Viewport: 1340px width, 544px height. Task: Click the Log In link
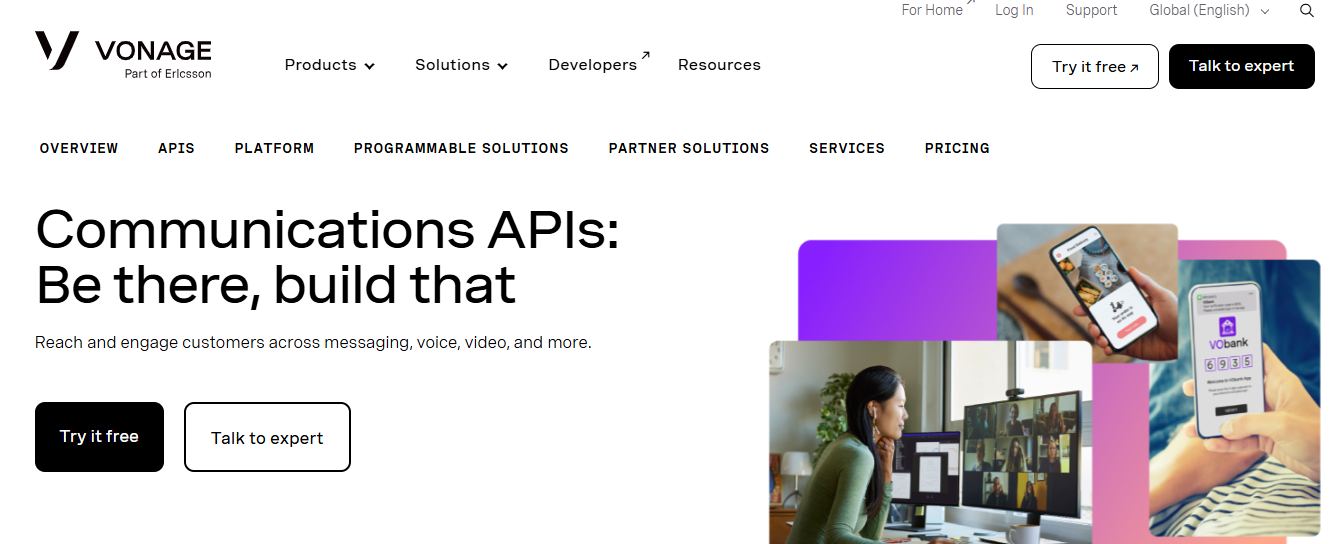(x=1014, y=10)
